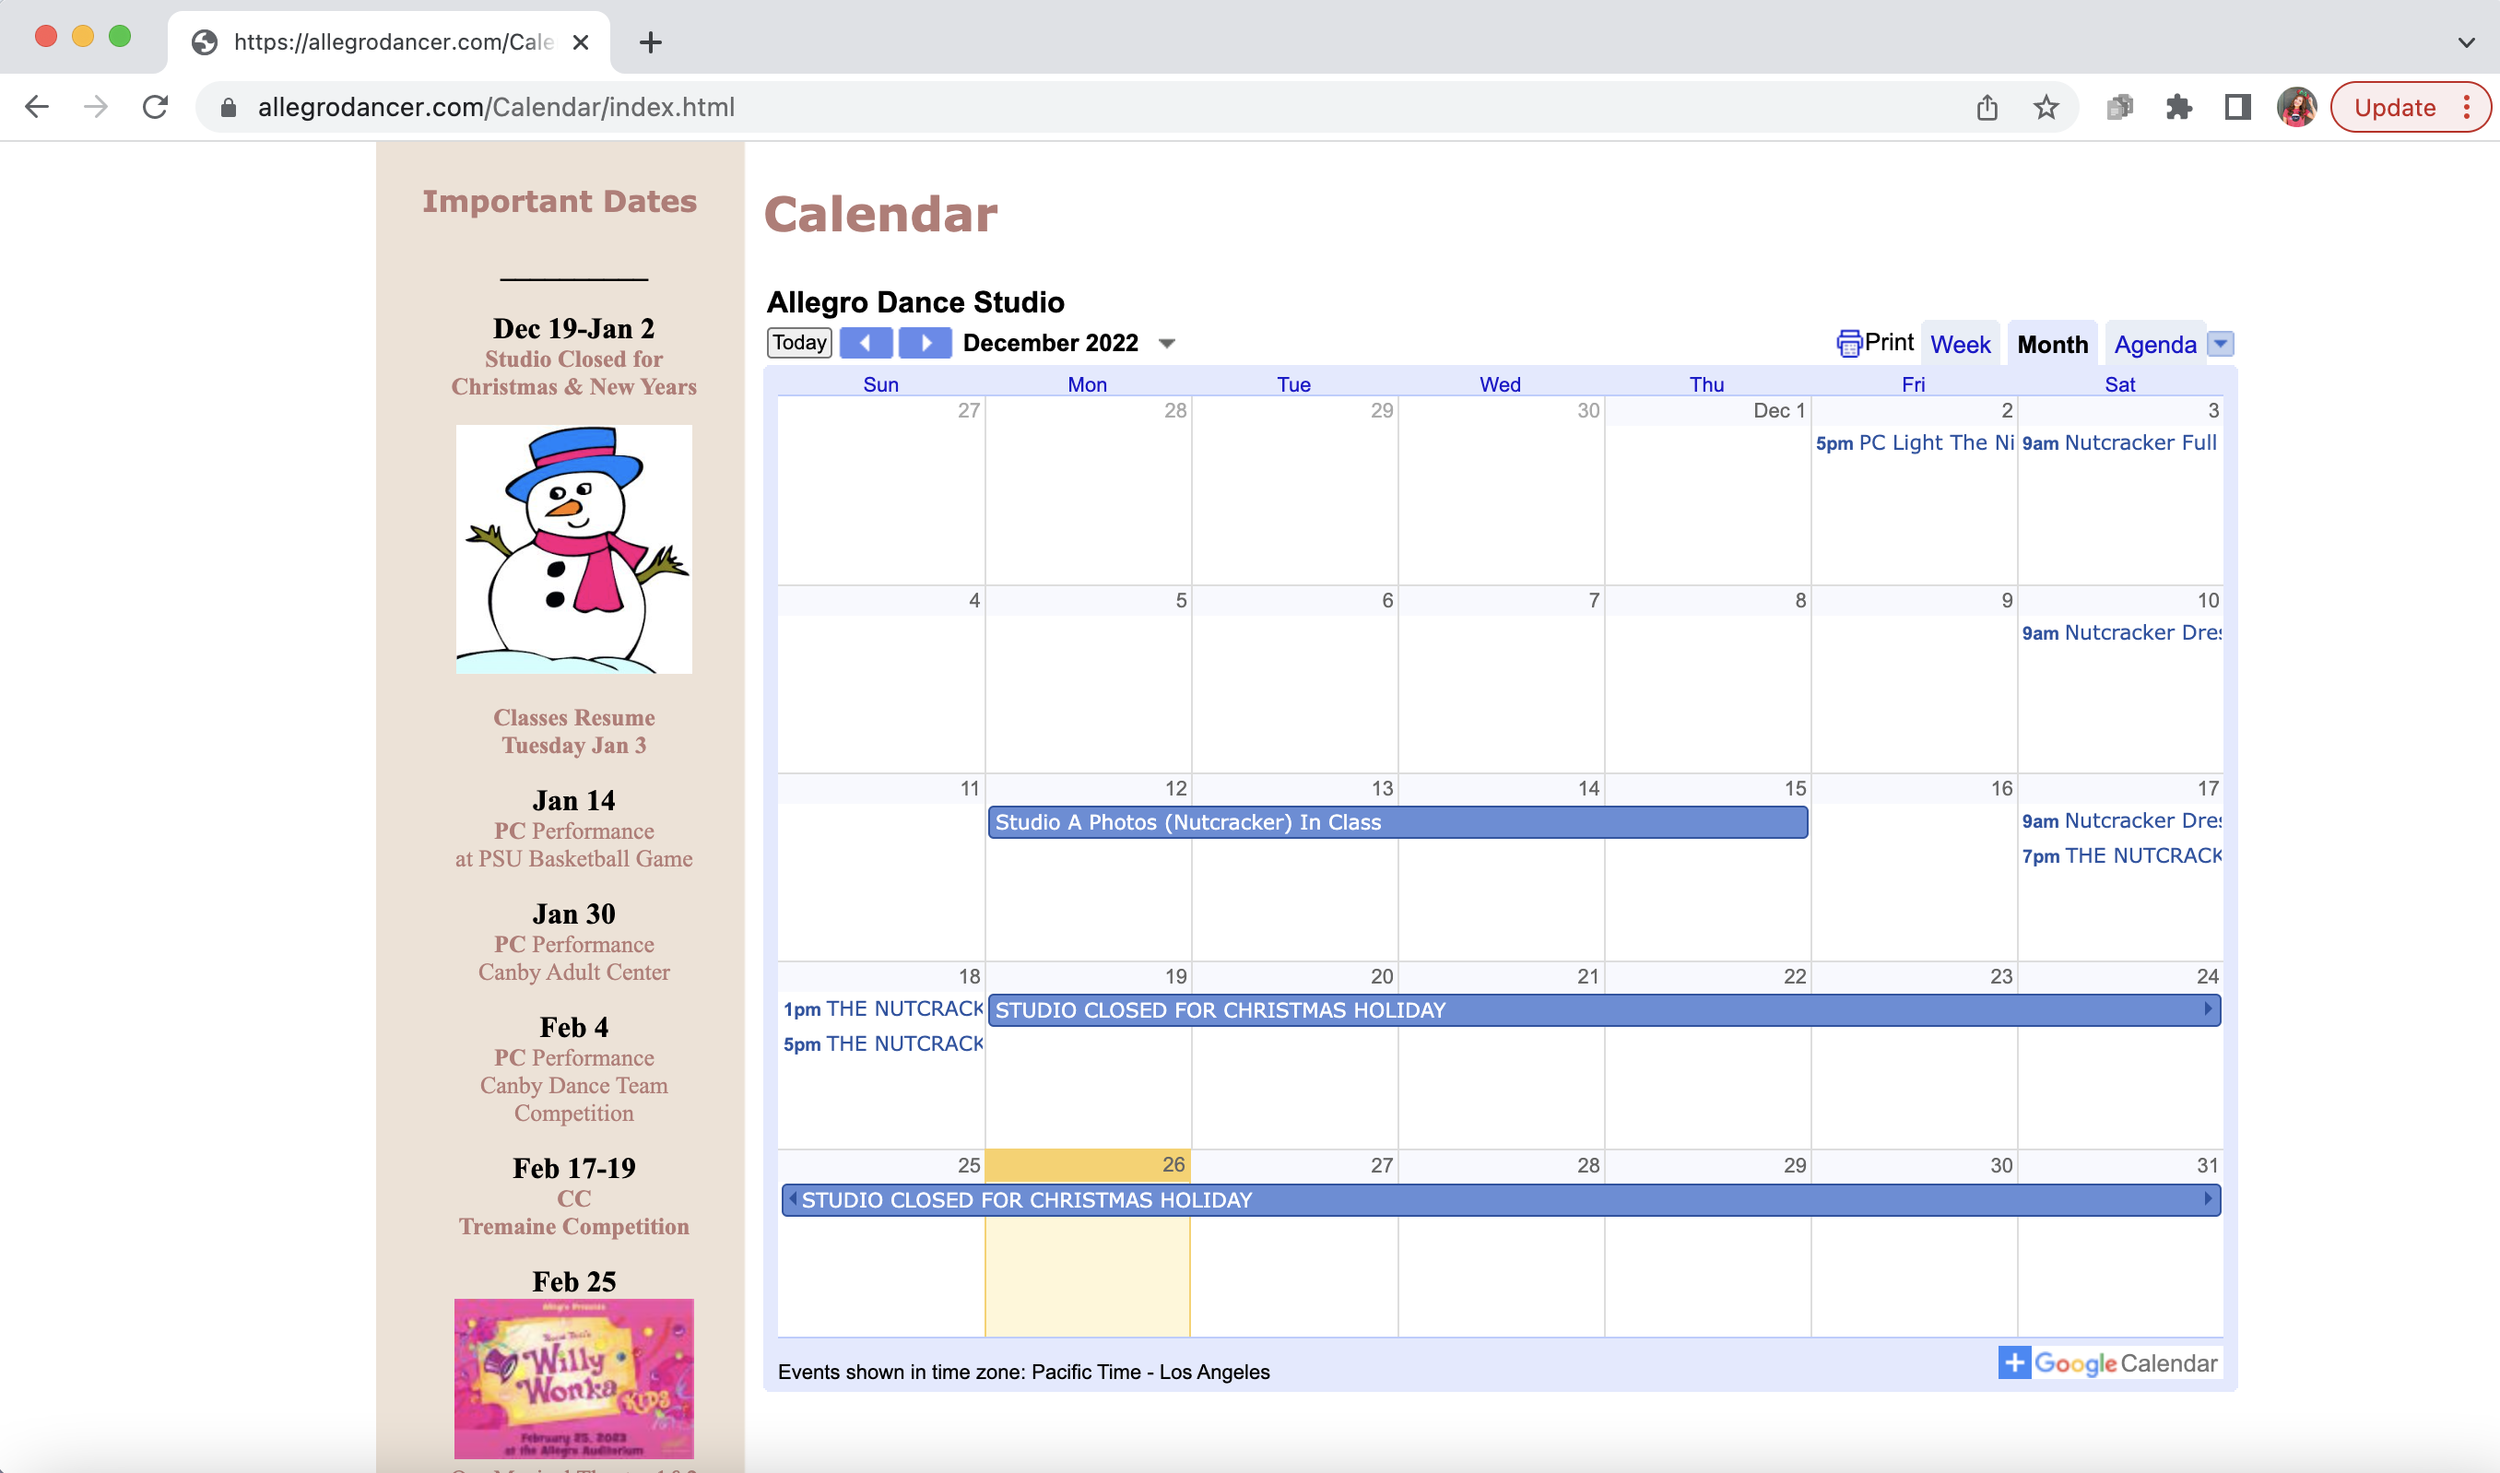Open a new browser tab
This screenshot has width=2500, height=1473.
click(650, 42)
